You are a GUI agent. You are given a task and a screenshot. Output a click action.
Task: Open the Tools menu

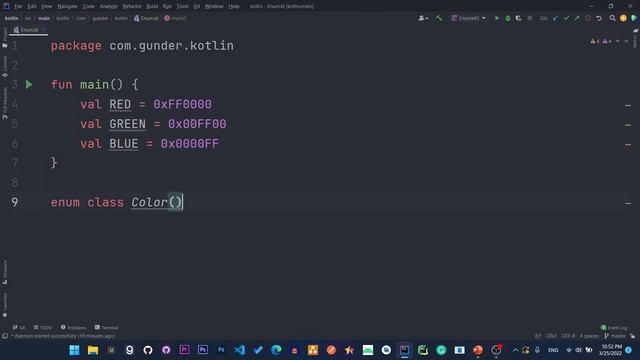pyautogui.click(x=182, y=6)
